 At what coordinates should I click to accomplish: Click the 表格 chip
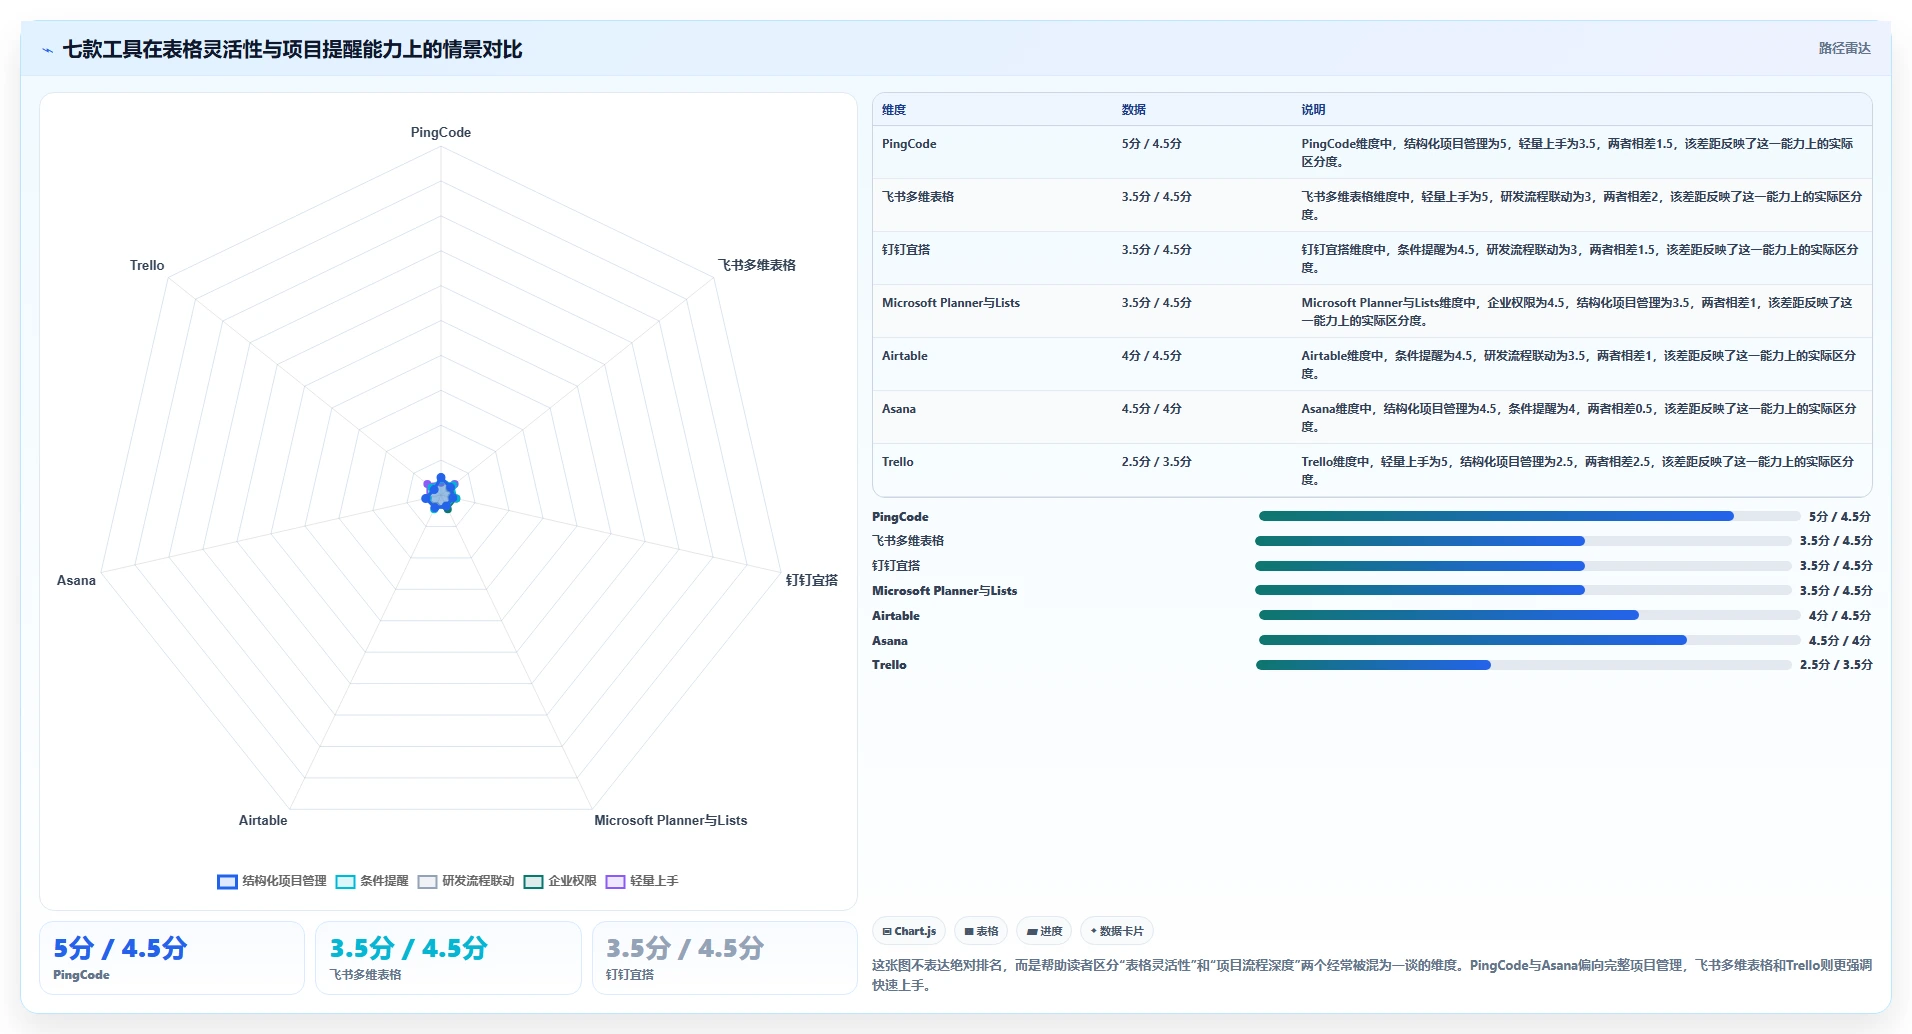pyautogui.click(x=981, y=931)
